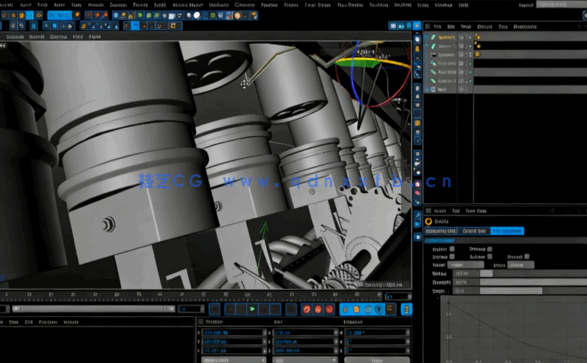
Task: Click the white sphere icon in top toolbar
Action: point(197,15)
